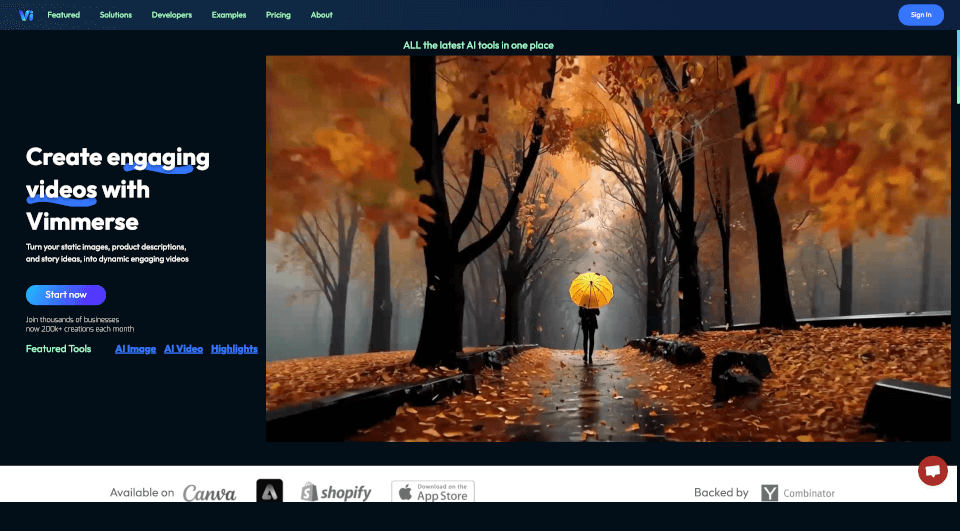
Task: Open the Featured menu item
Action: click(x=64, y=15)
